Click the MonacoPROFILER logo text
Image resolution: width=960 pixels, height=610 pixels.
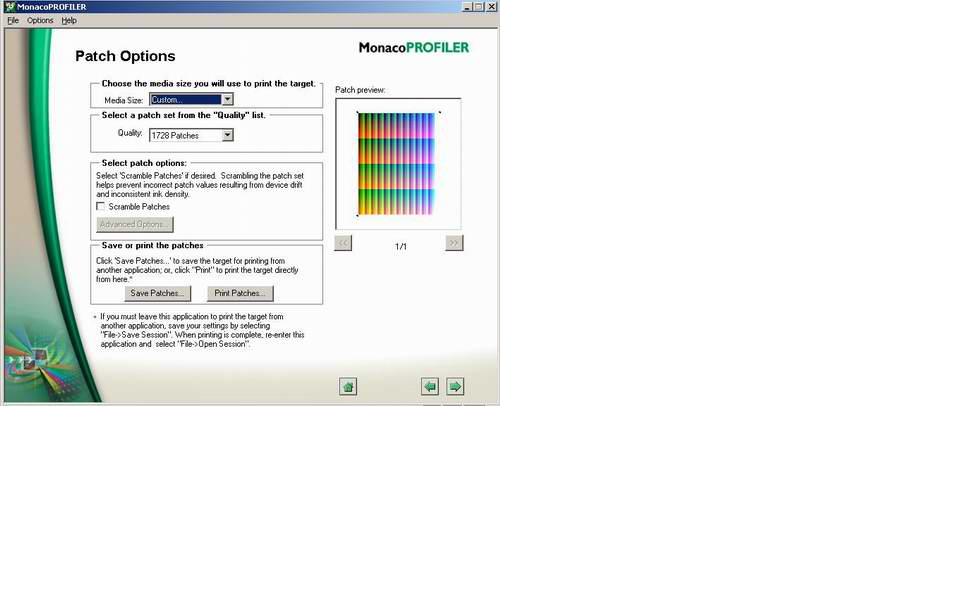coord(414,47)
